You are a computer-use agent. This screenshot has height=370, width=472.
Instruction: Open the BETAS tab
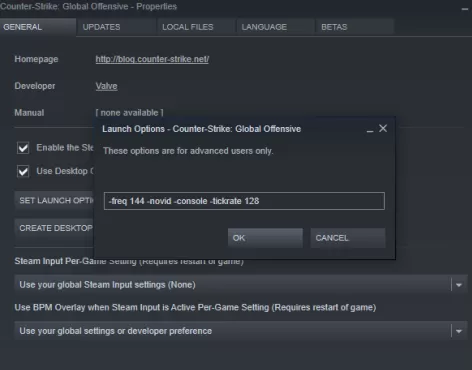[x=355, y=27]
